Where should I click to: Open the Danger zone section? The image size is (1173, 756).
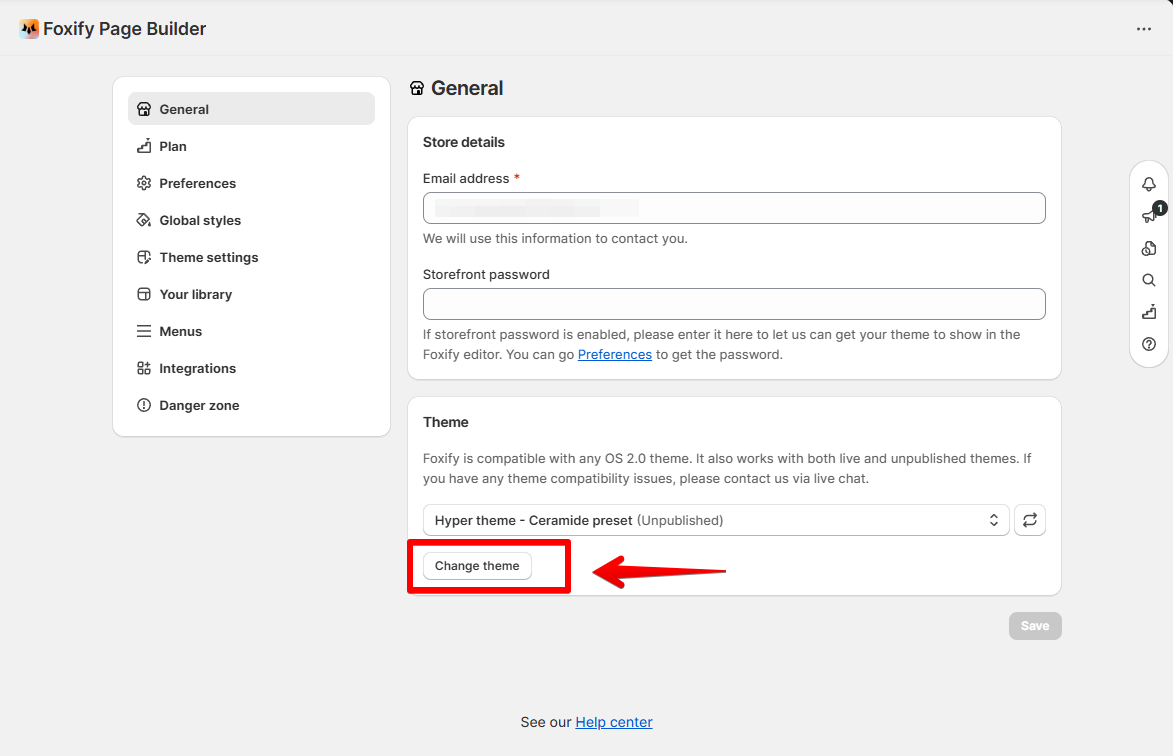[x=251, y=405]
